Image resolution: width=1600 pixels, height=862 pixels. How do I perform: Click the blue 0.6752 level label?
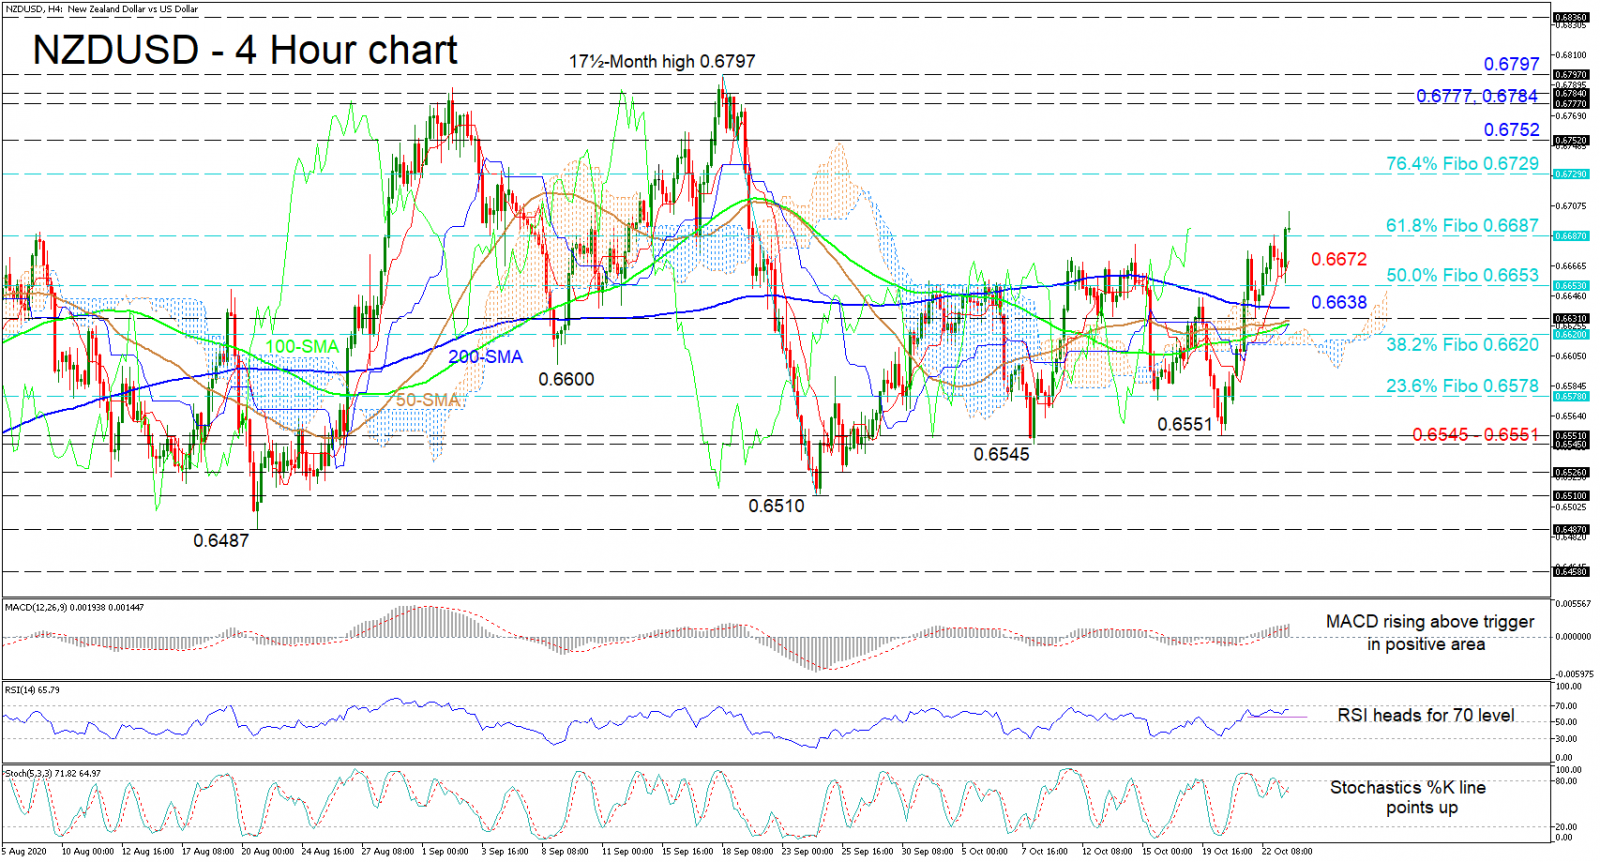1511,130
